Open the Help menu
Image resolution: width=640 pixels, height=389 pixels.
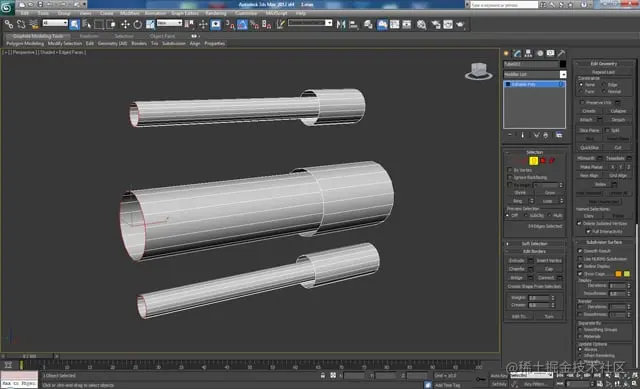coord(300,13)
